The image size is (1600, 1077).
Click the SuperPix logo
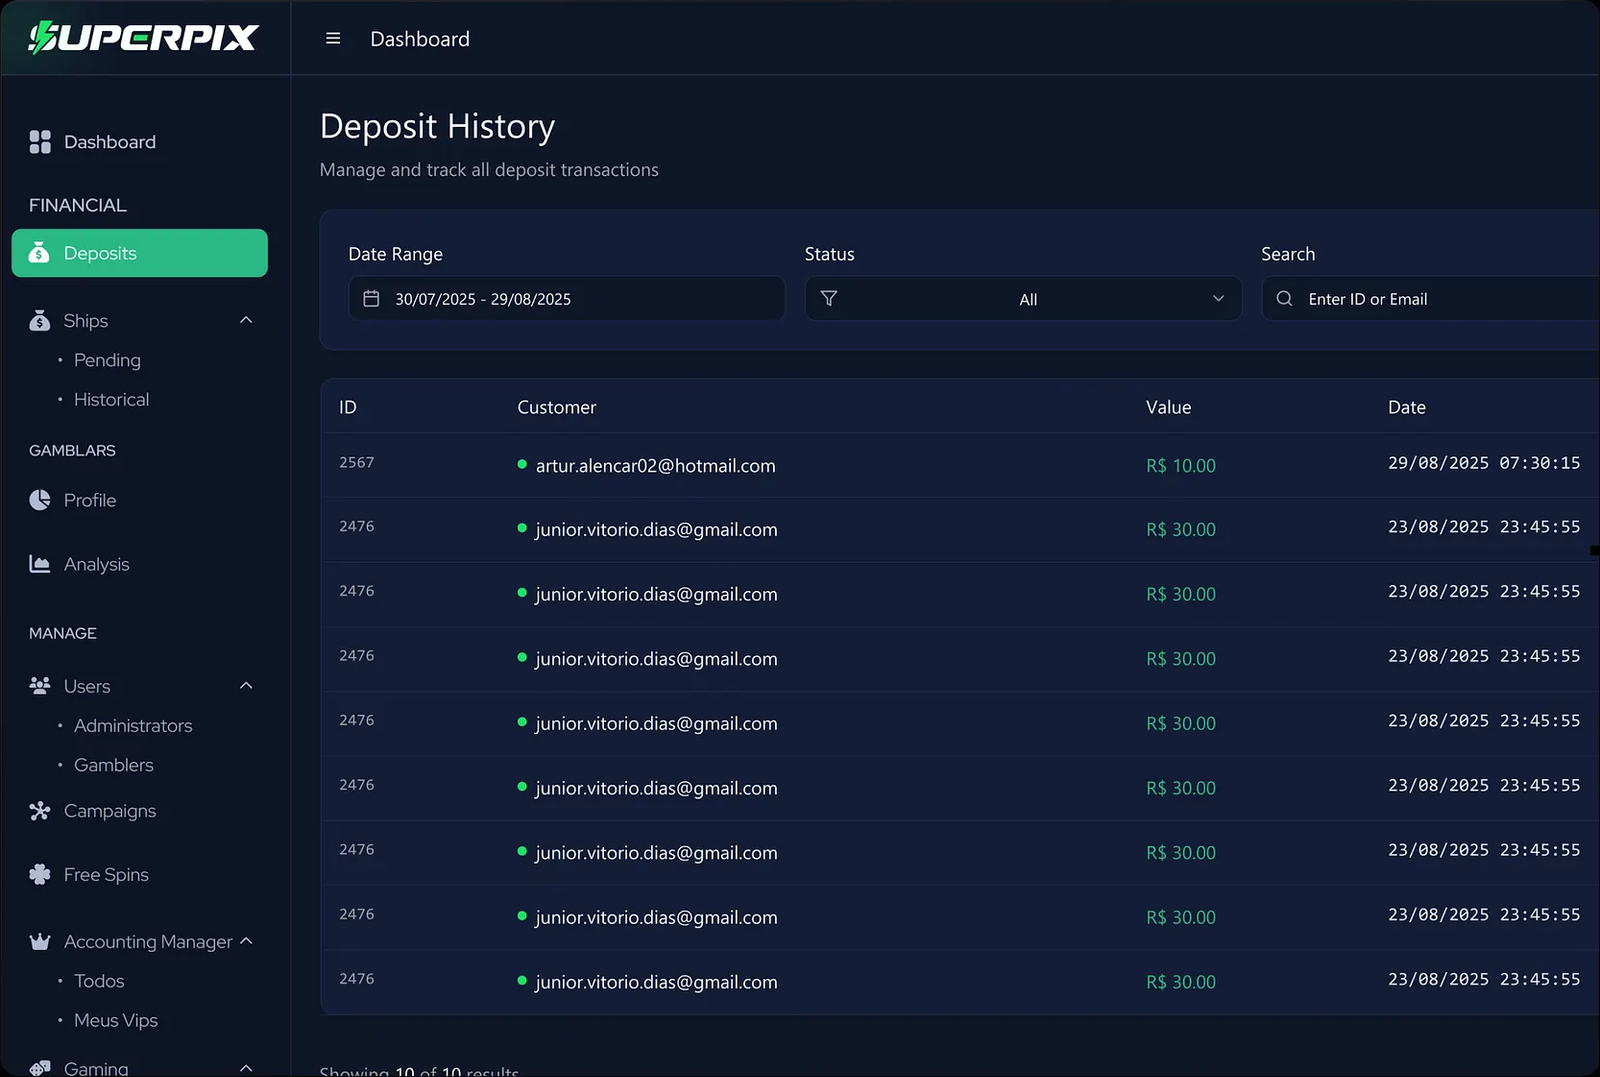(x=144, y=38)
